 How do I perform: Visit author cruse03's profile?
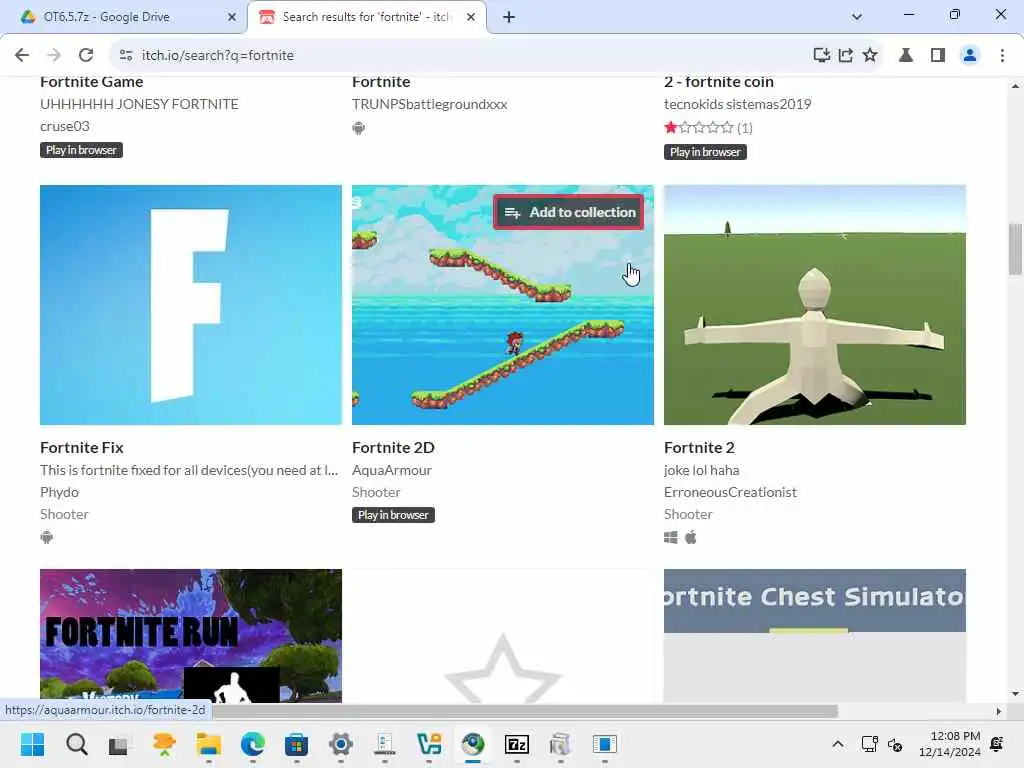click(x=65, y=126)
